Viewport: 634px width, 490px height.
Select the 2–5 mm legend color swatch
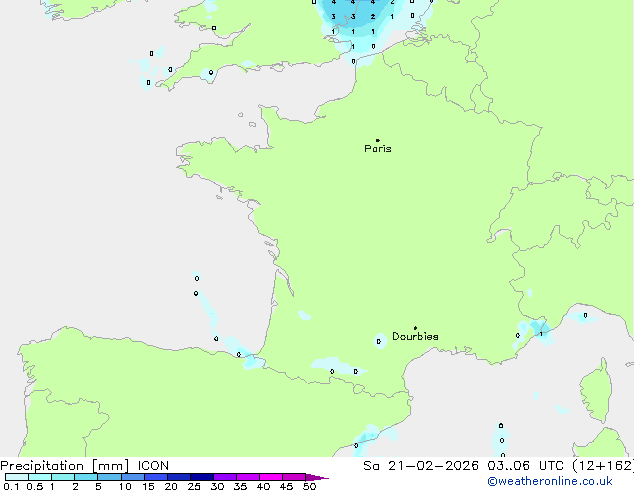coord(86,477)
